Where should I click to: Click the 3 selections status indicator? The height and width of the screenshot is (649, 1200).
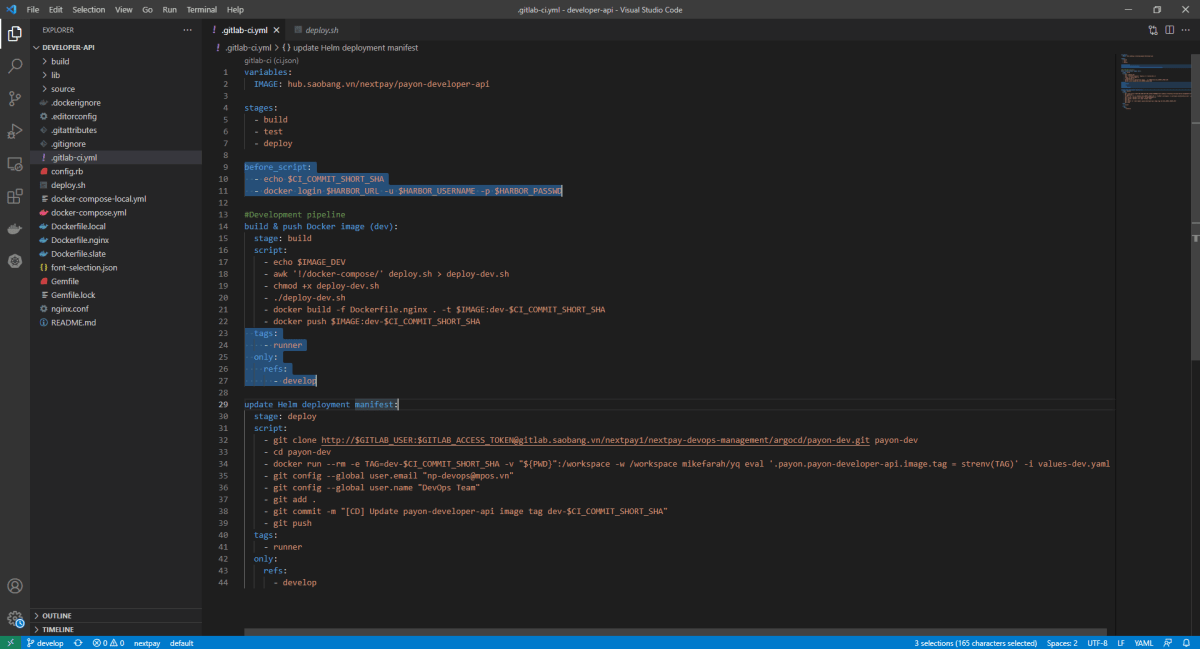[x=975, y=643]
